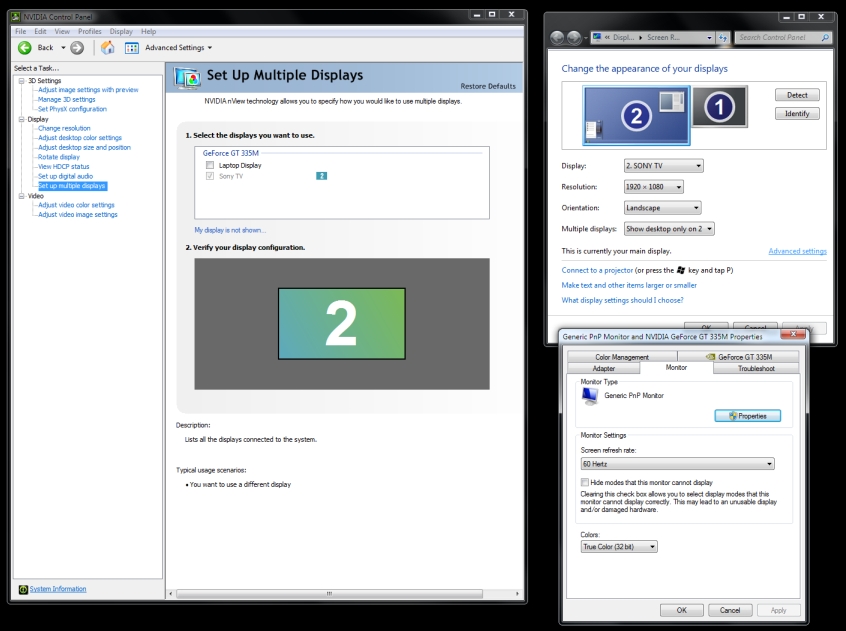The image size is (846, 631).
Task: Open the address bar dropdown arrow
Action: pos(709,38)
